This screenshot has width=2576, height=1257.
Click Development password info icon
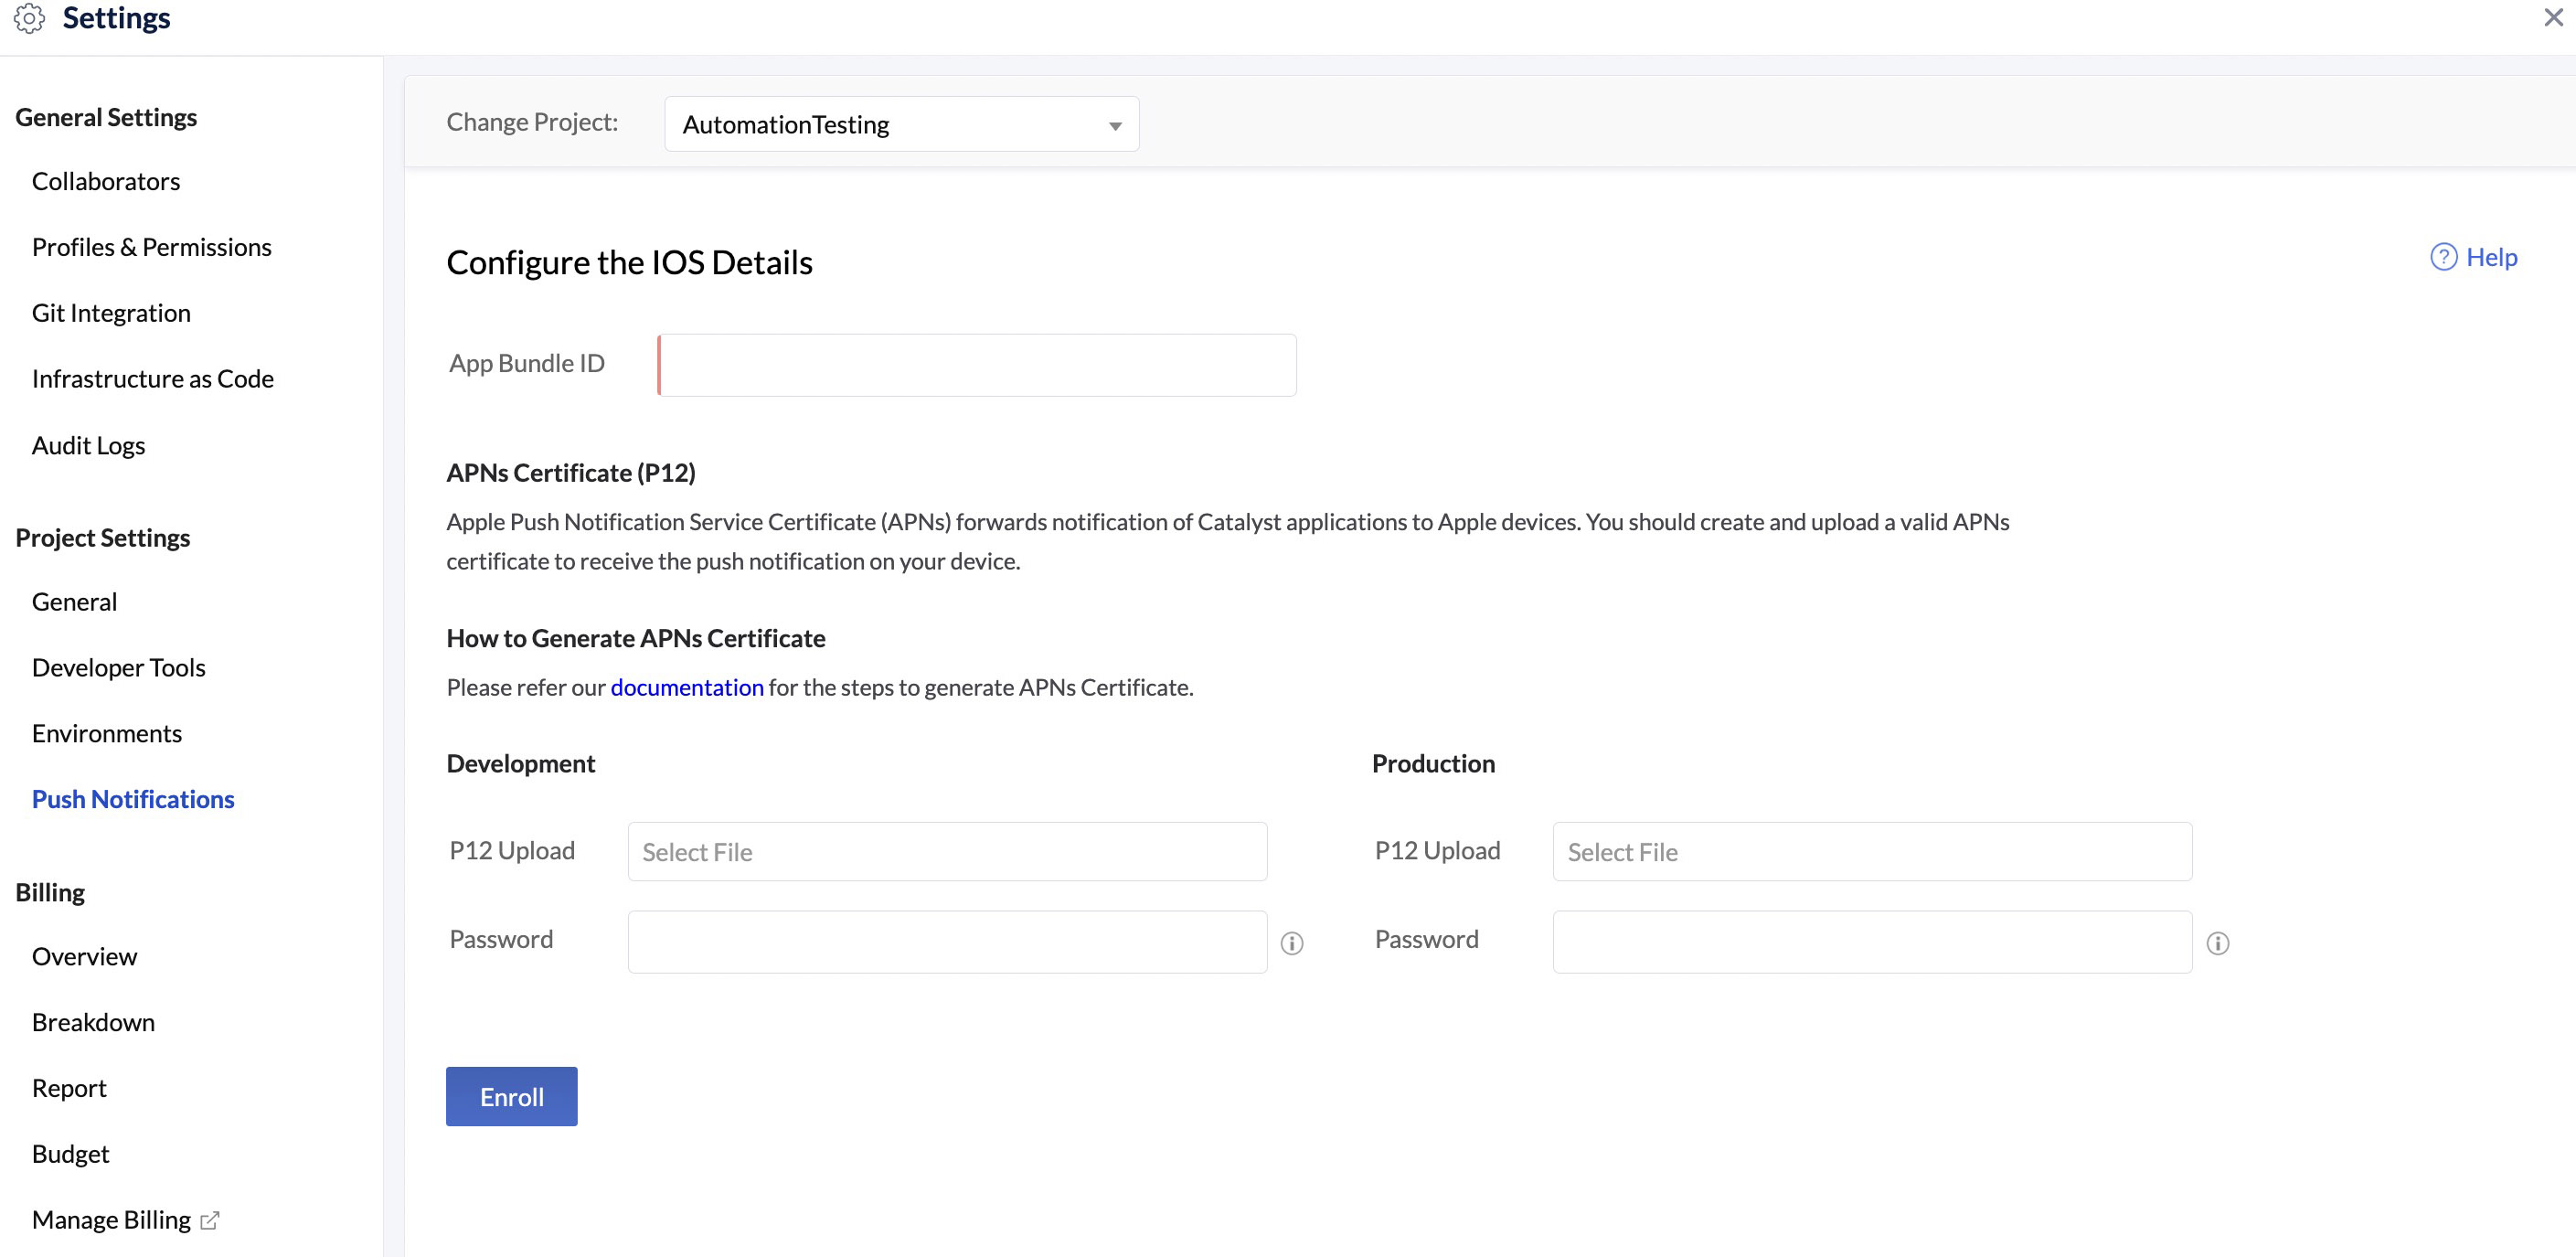point(1291,943)
